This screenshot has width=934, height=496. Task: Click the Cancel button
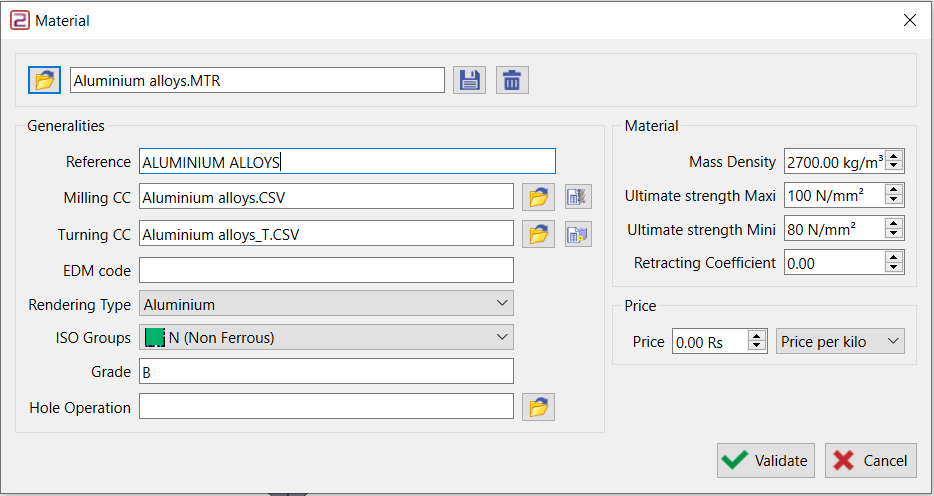(870, 460)
